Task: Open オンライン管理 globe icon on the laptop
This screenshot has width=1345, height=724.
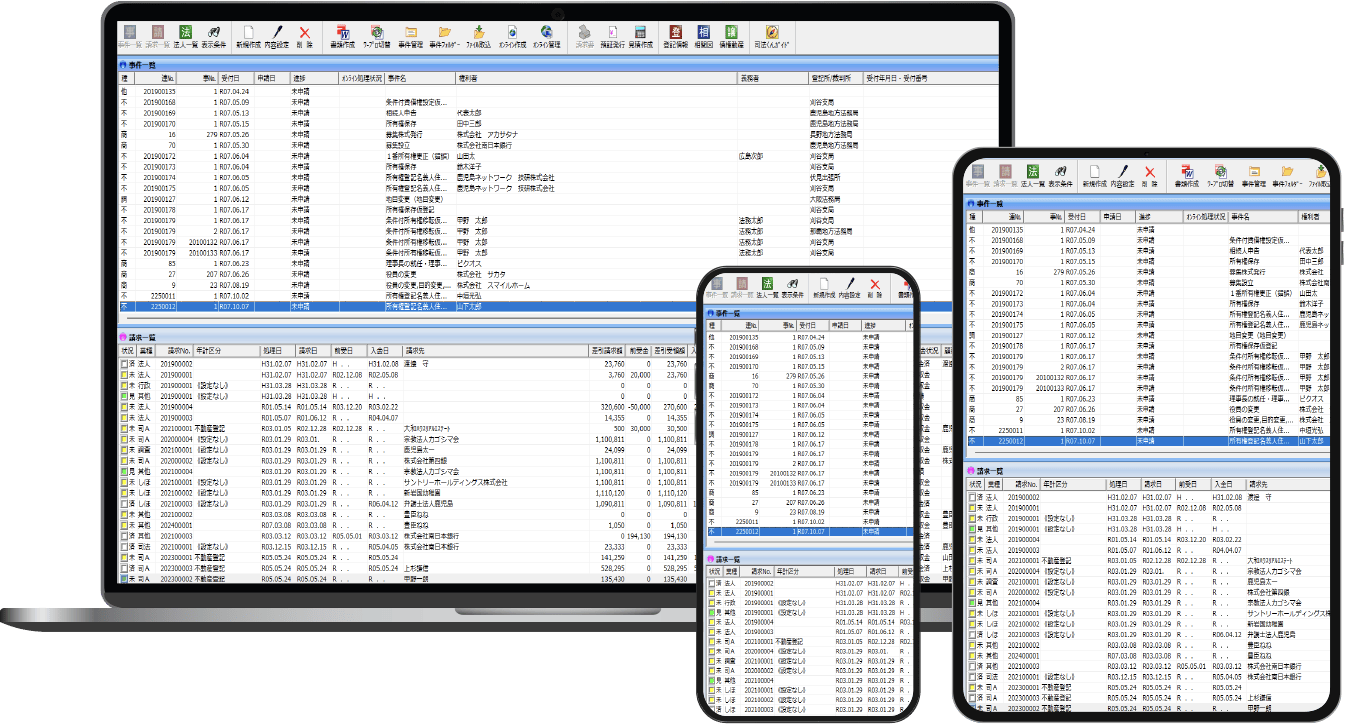Action: (x=546, y=37)
